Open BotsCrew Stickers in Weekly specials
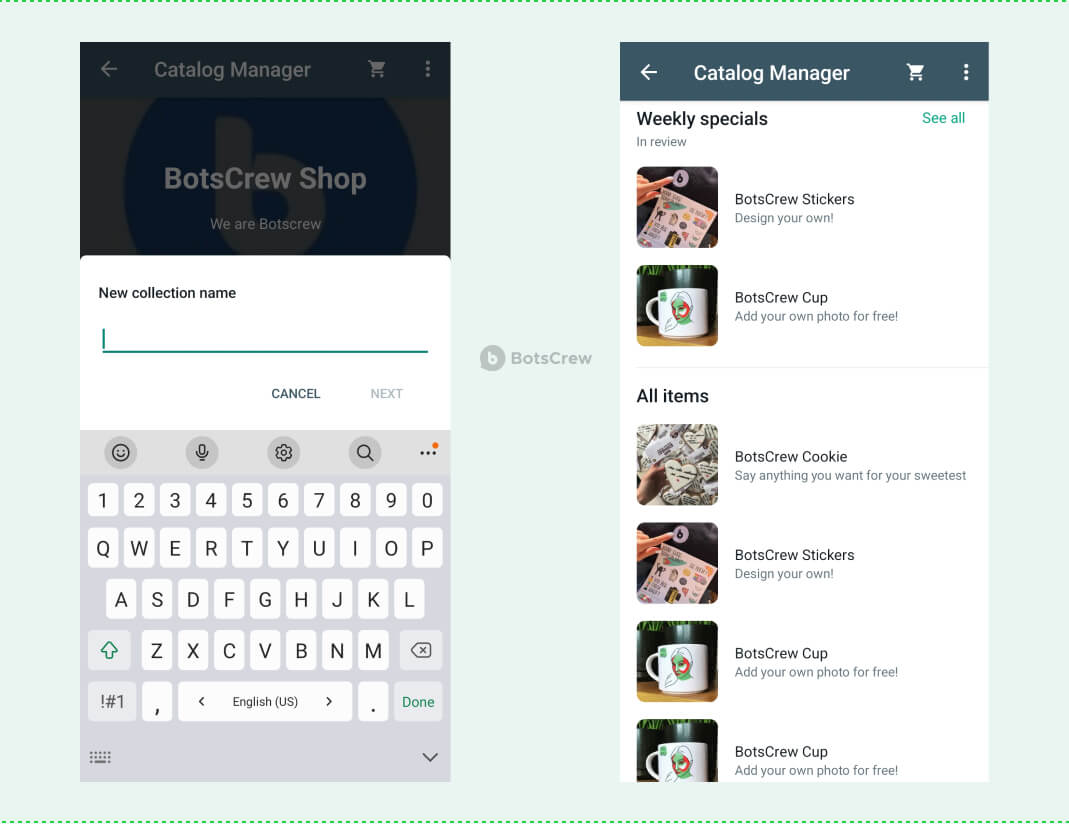1069x824 pixels. [804, 207]
